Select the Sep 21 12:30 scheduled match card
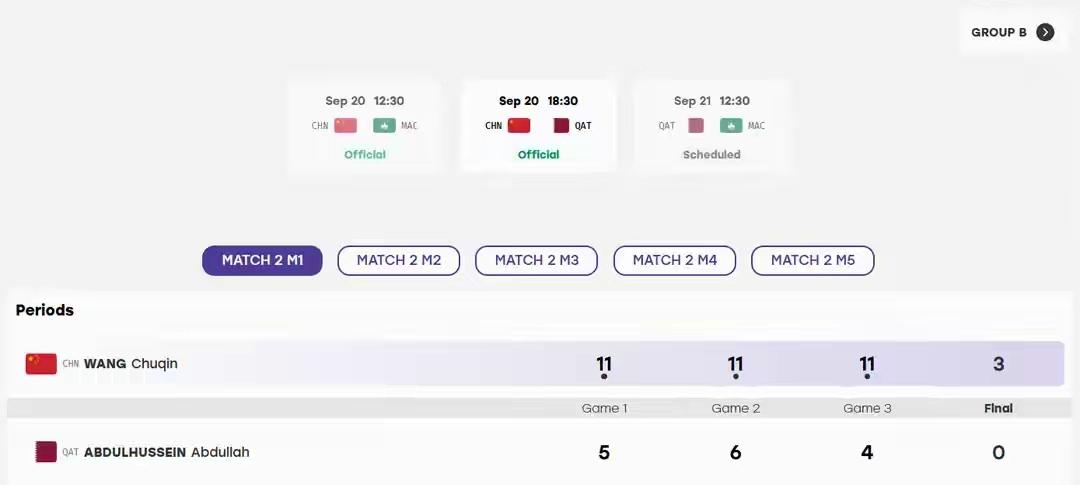 click(x=712, y=127)
